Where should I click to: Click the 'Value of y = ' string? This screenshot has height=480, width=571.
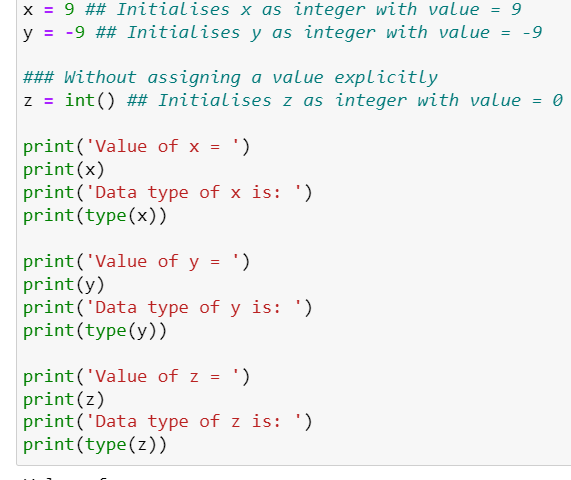162,262
